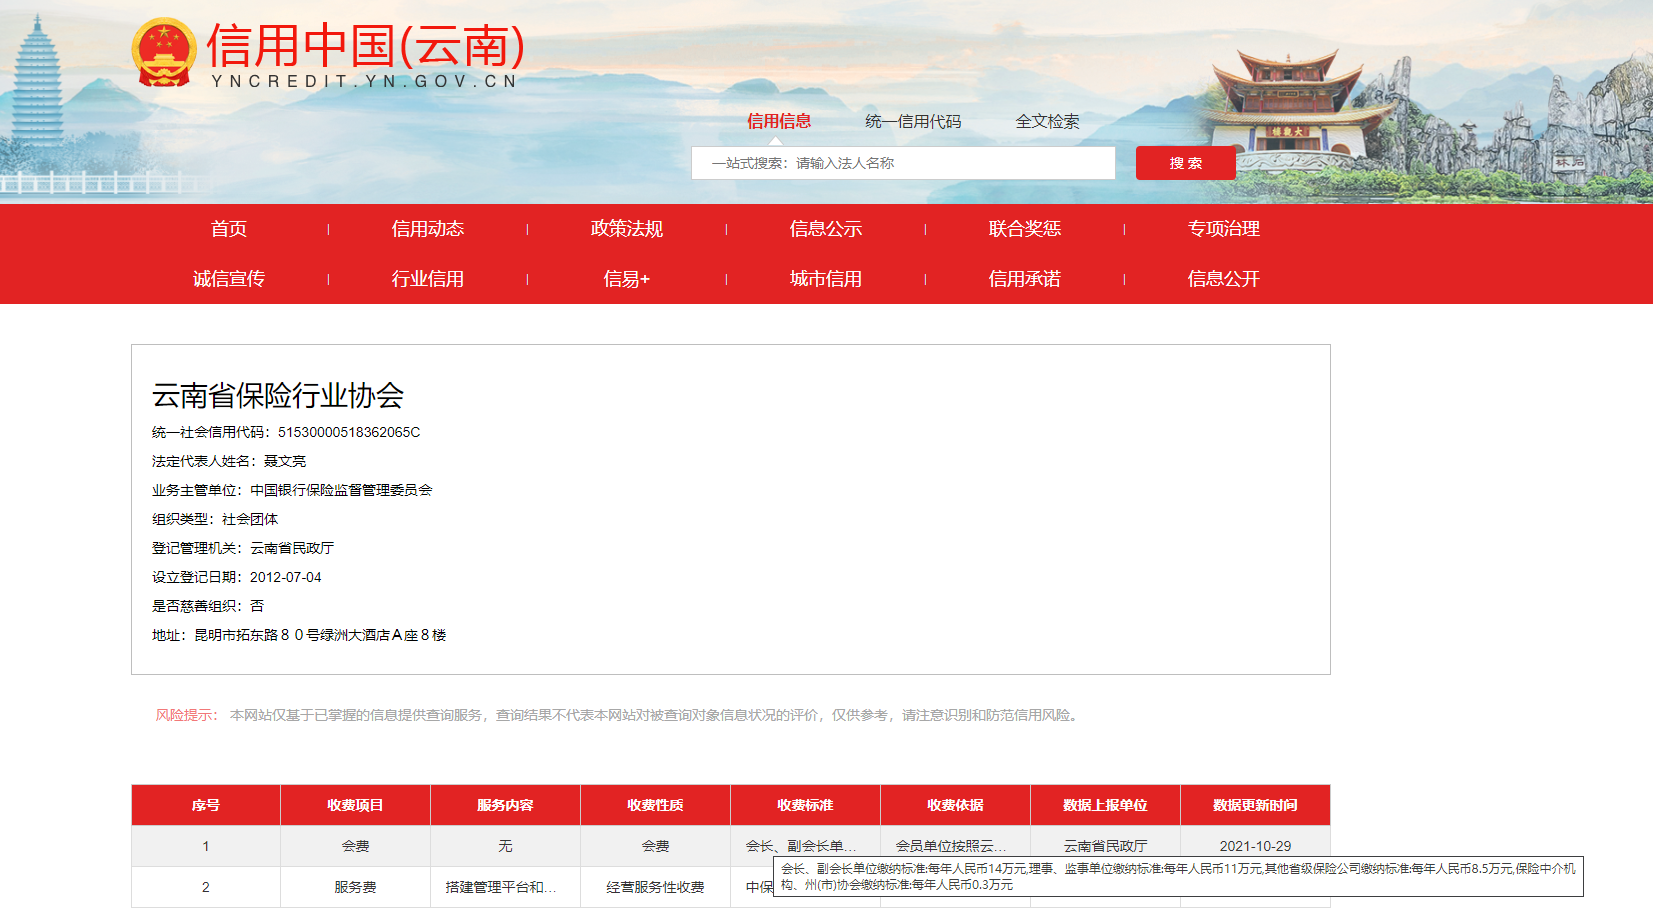Click sequence number 2 in table

pos(206,887)
